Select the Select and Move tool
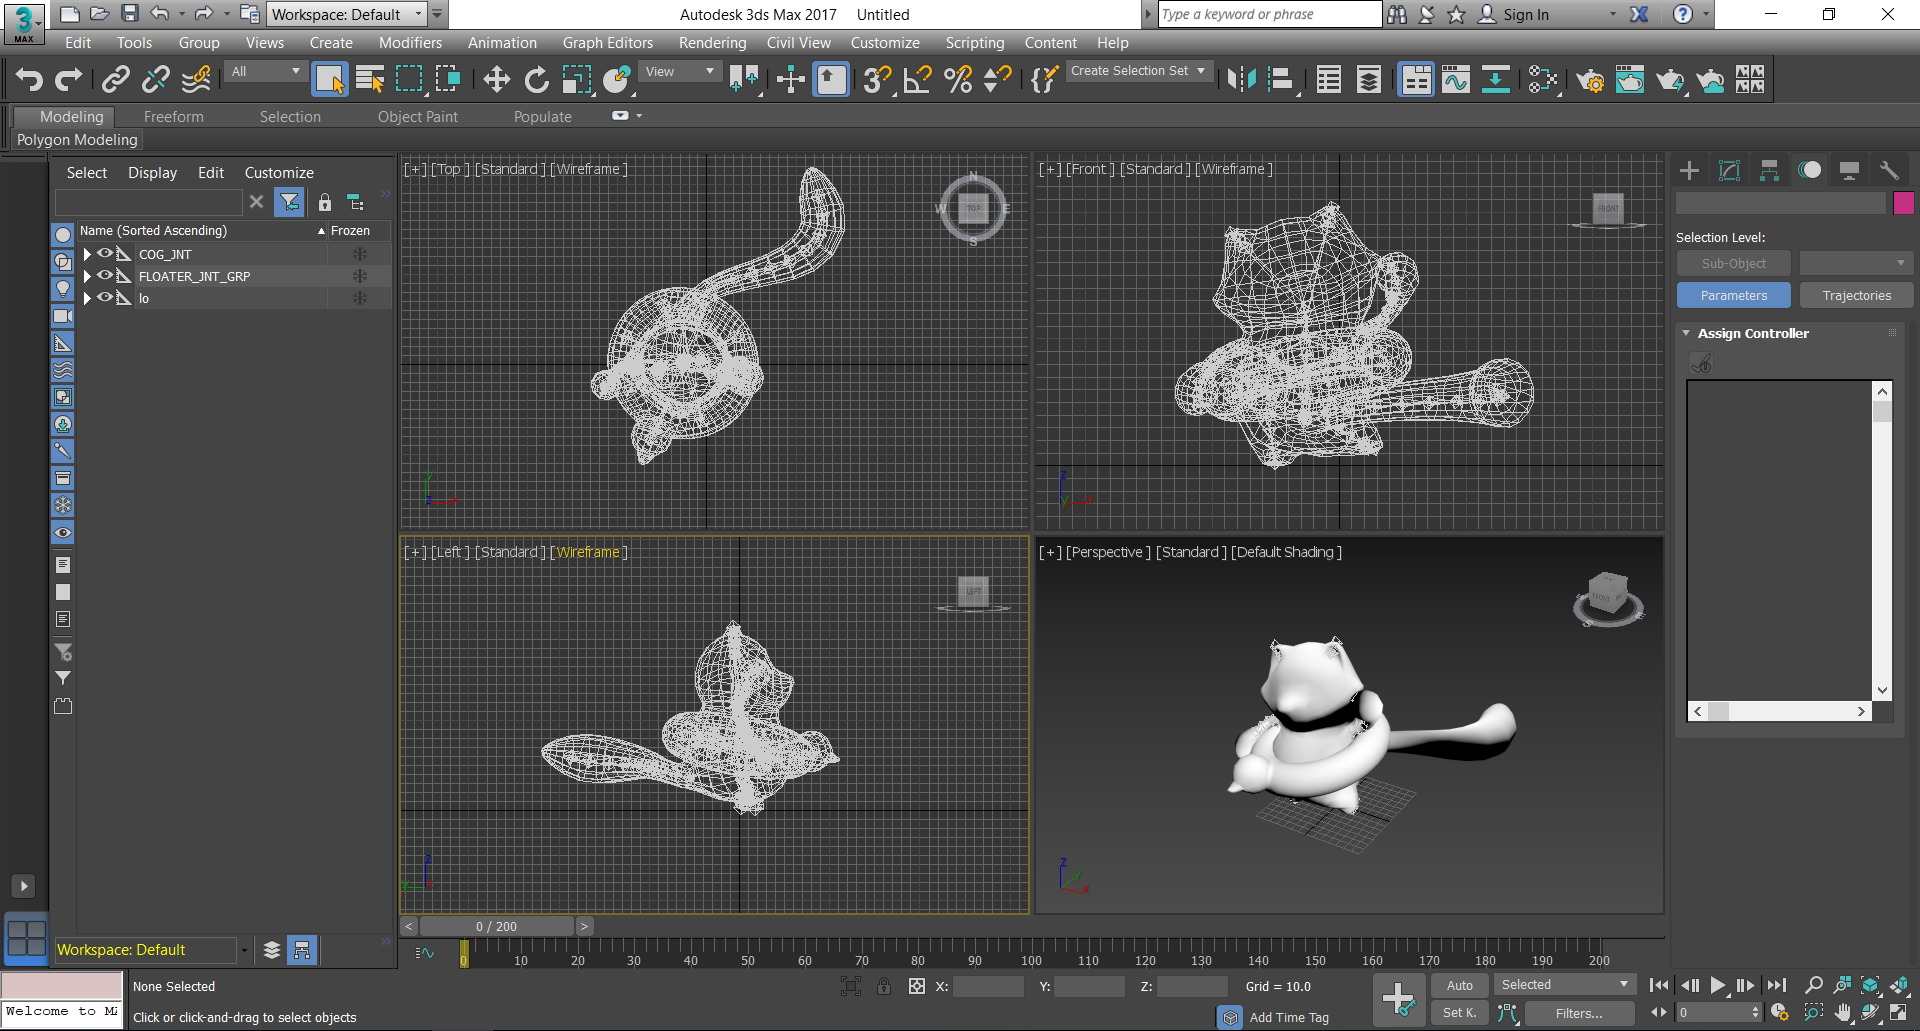 [x=495, y=79]
